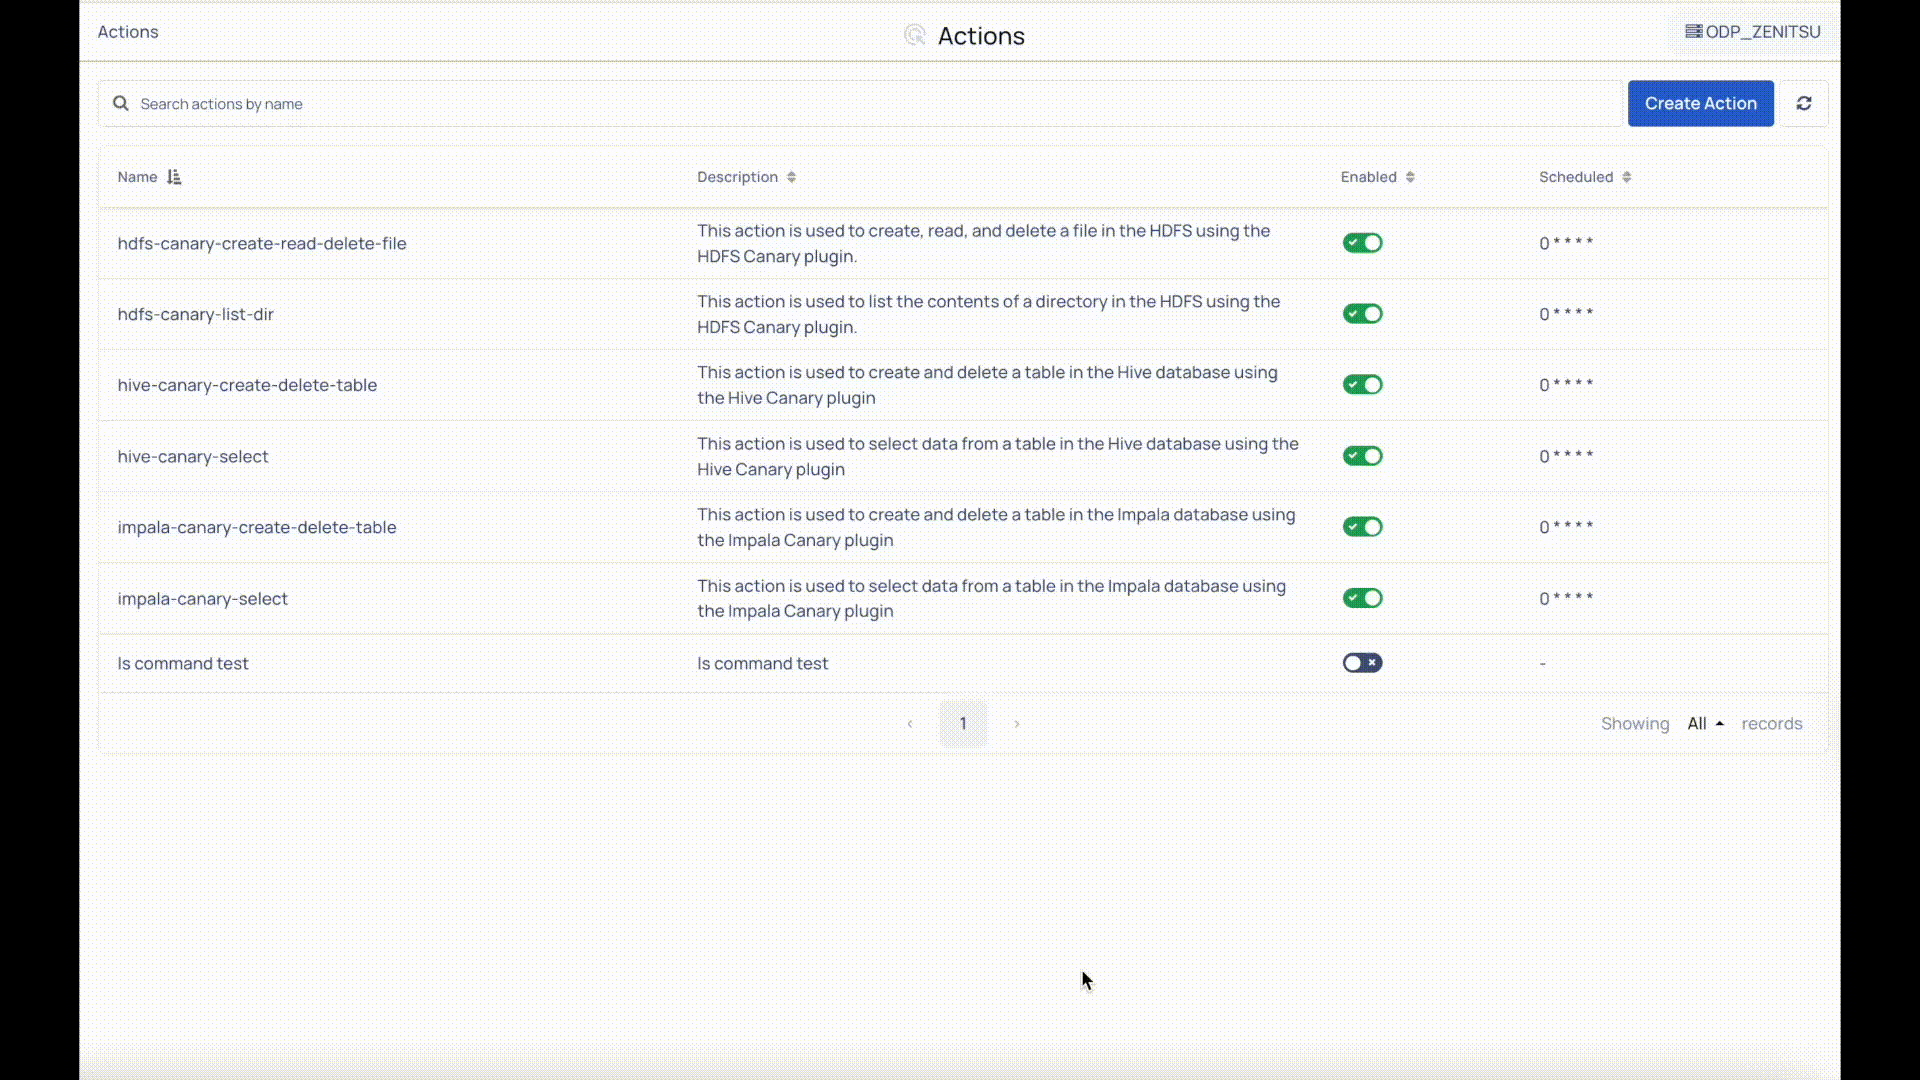The width and height of the screenshot is (1920, 1080).
Task: Select page 1 in pagination
Action: [963, 724]
